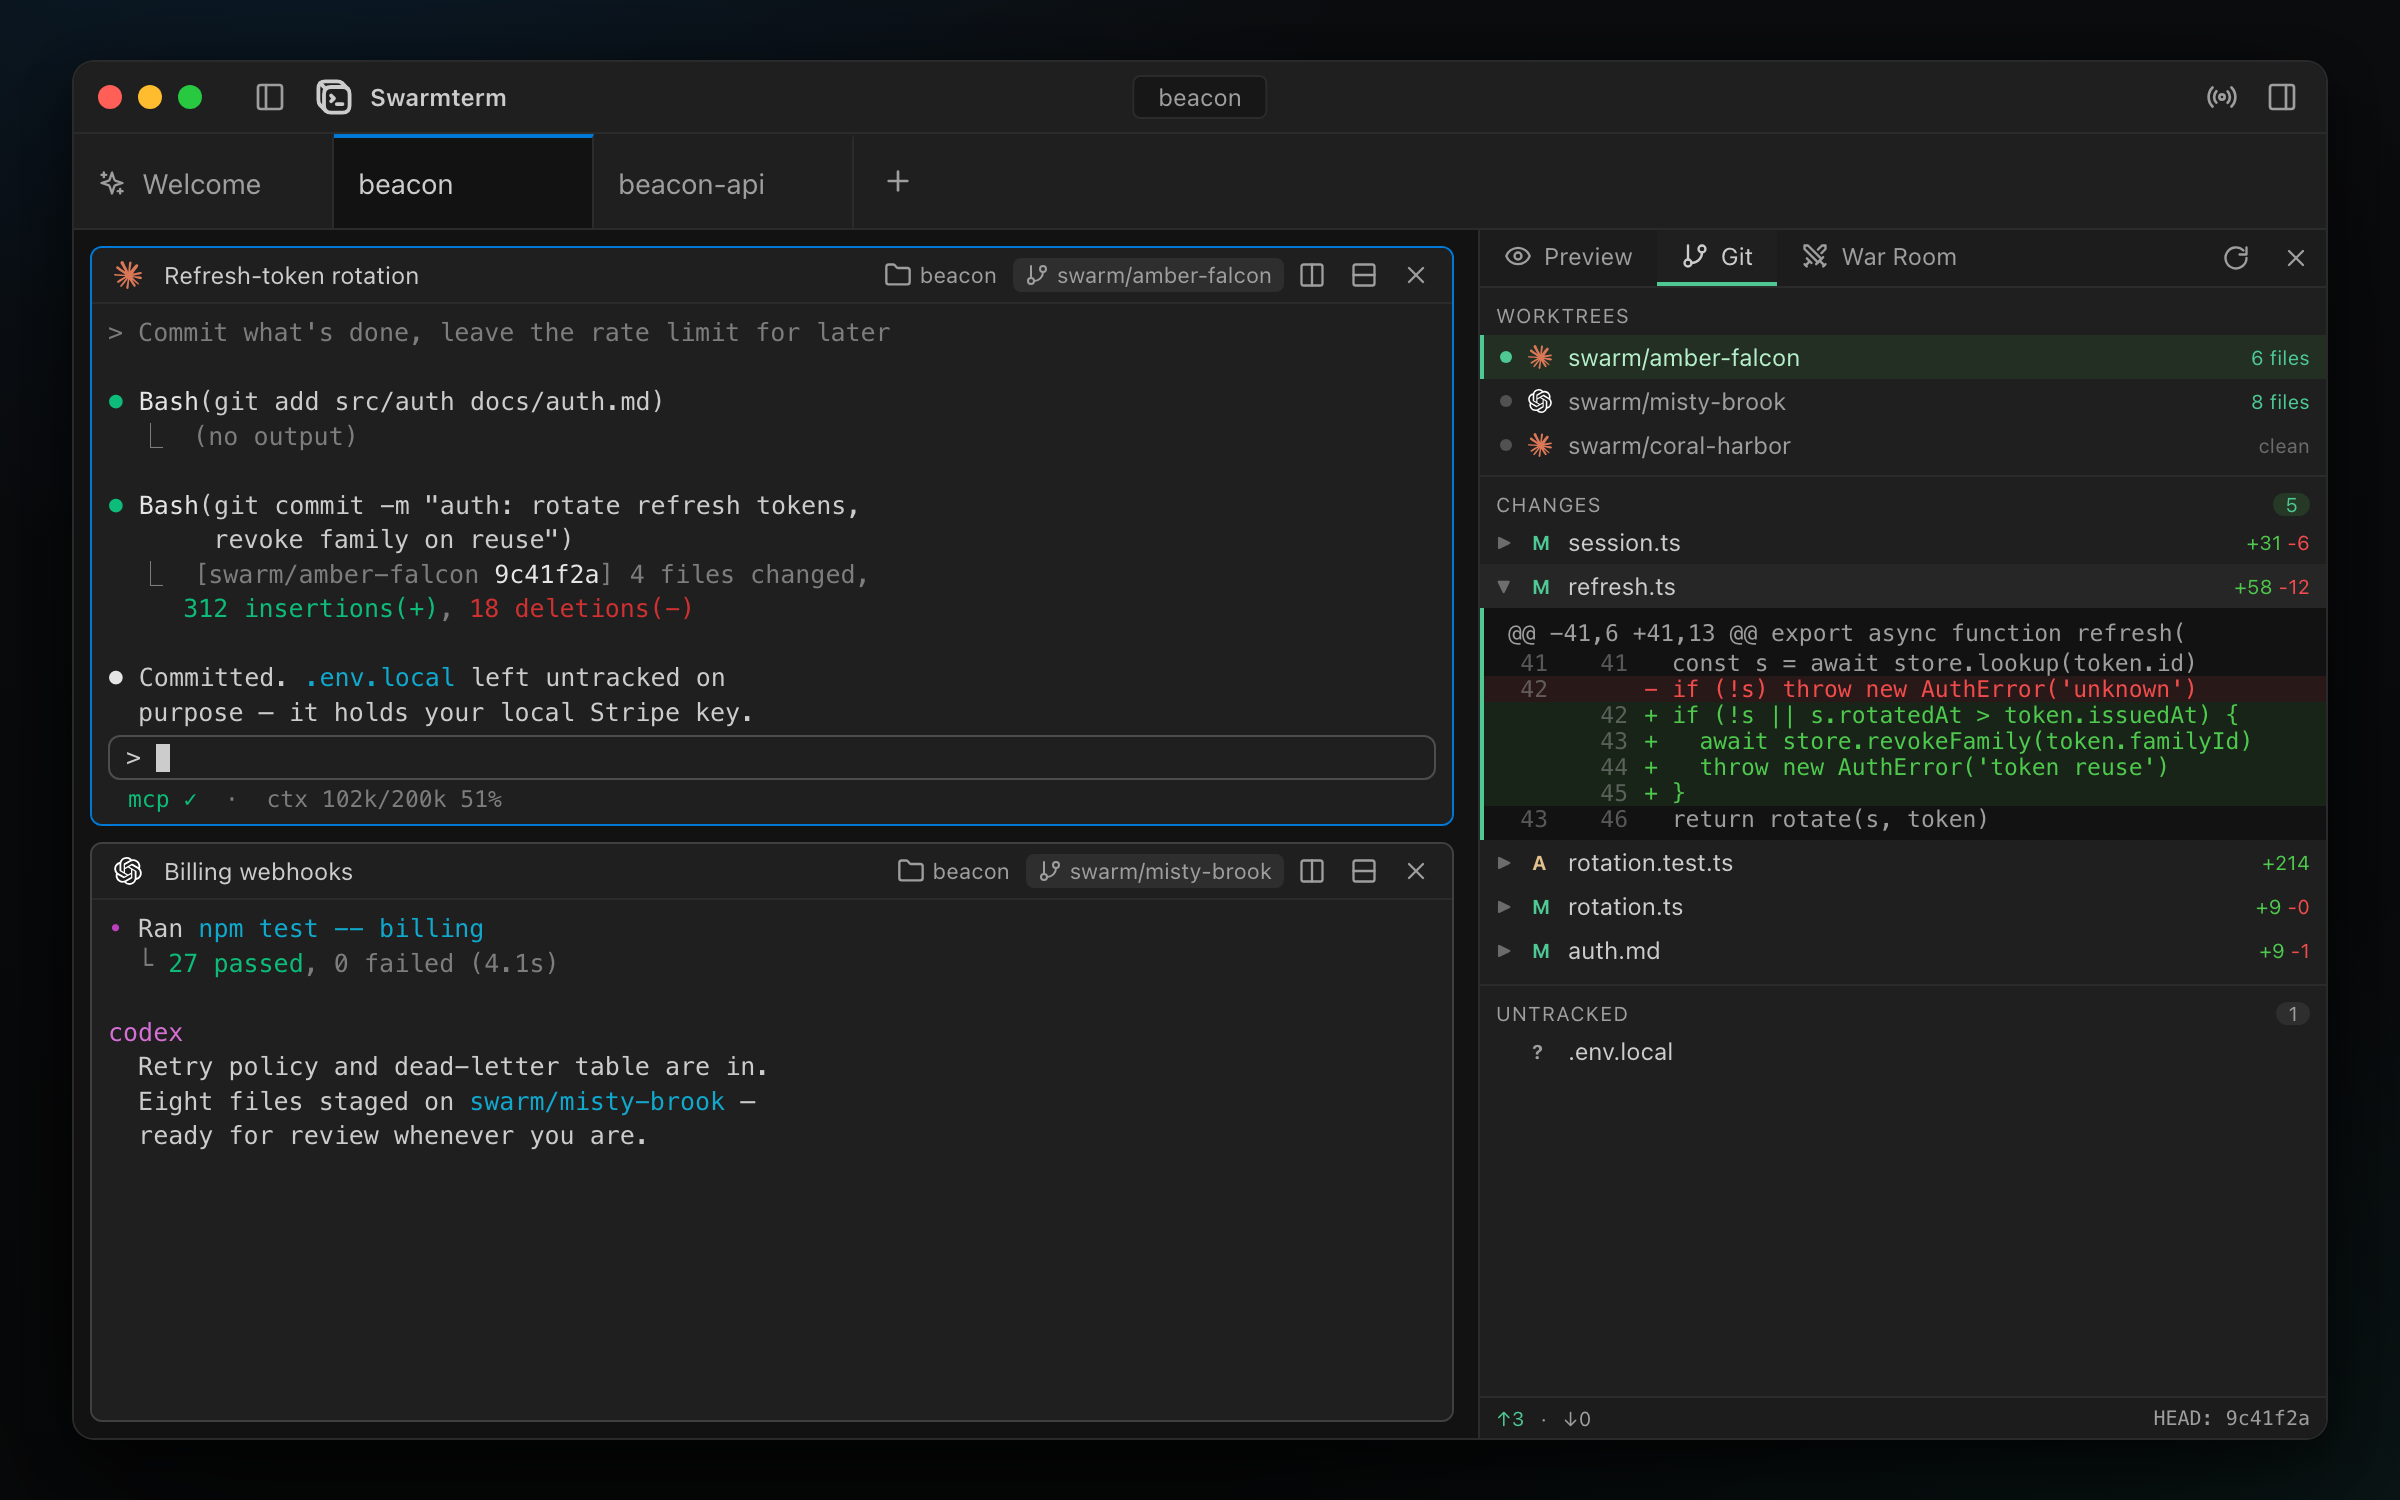Click the rotation.test.ts file name
This screenshot has width=2400, height=1500.
pos(1650,862)
